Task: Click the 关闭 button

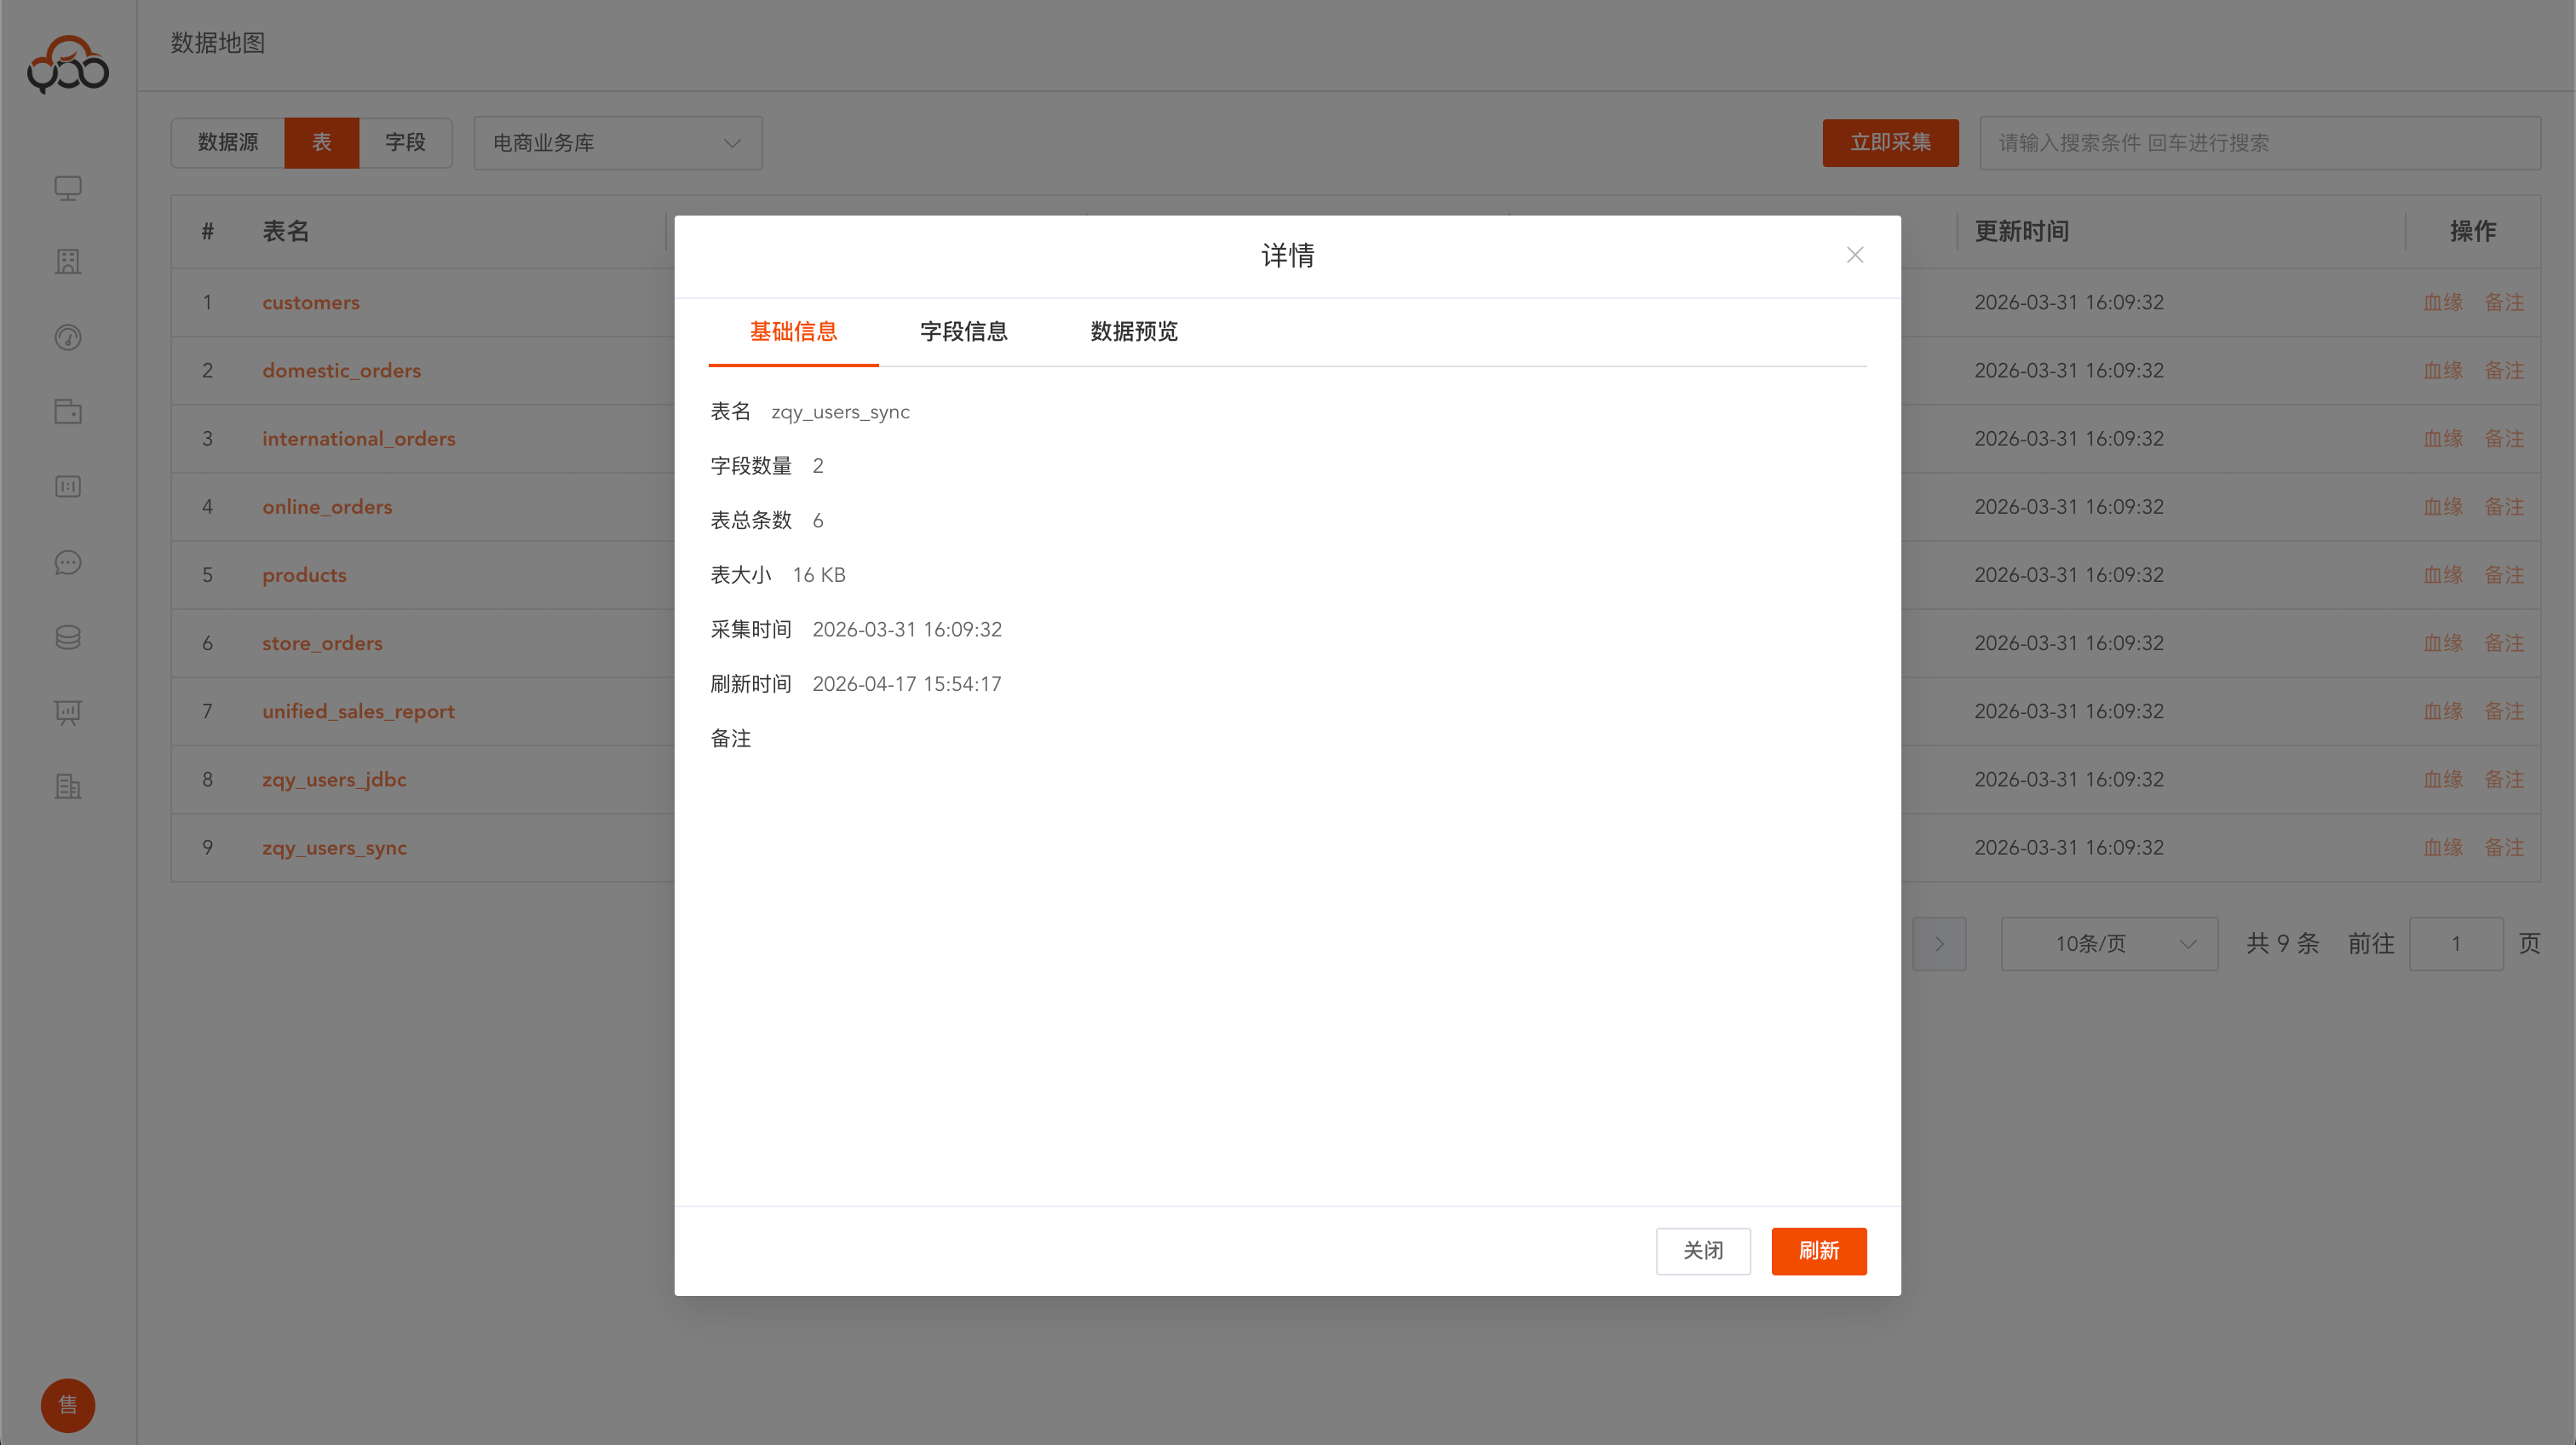Action: (x=1702, y=1250)
